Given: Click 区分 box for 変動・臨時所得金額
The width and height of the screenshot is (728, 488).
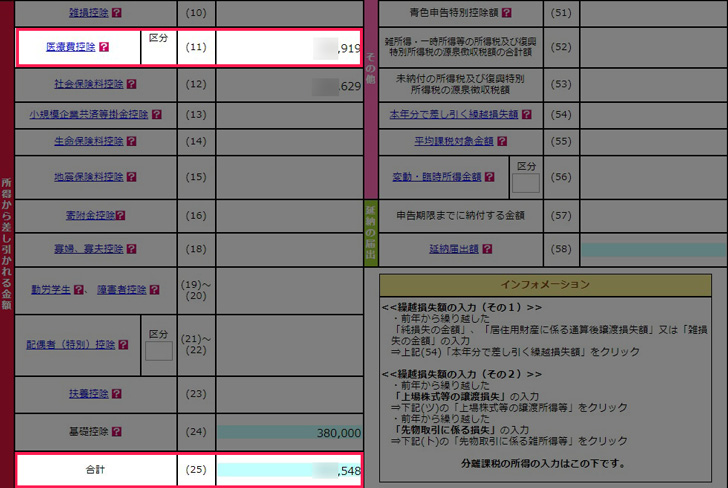Looking at the screenshot, I should (525, 182).
